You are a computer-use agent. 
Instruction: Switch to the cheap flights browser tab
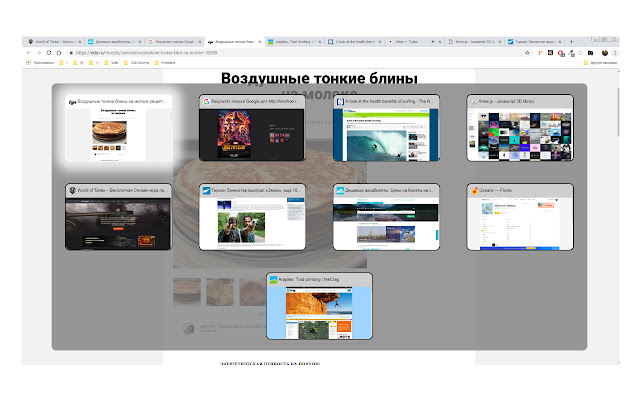(x=114, y=42)
